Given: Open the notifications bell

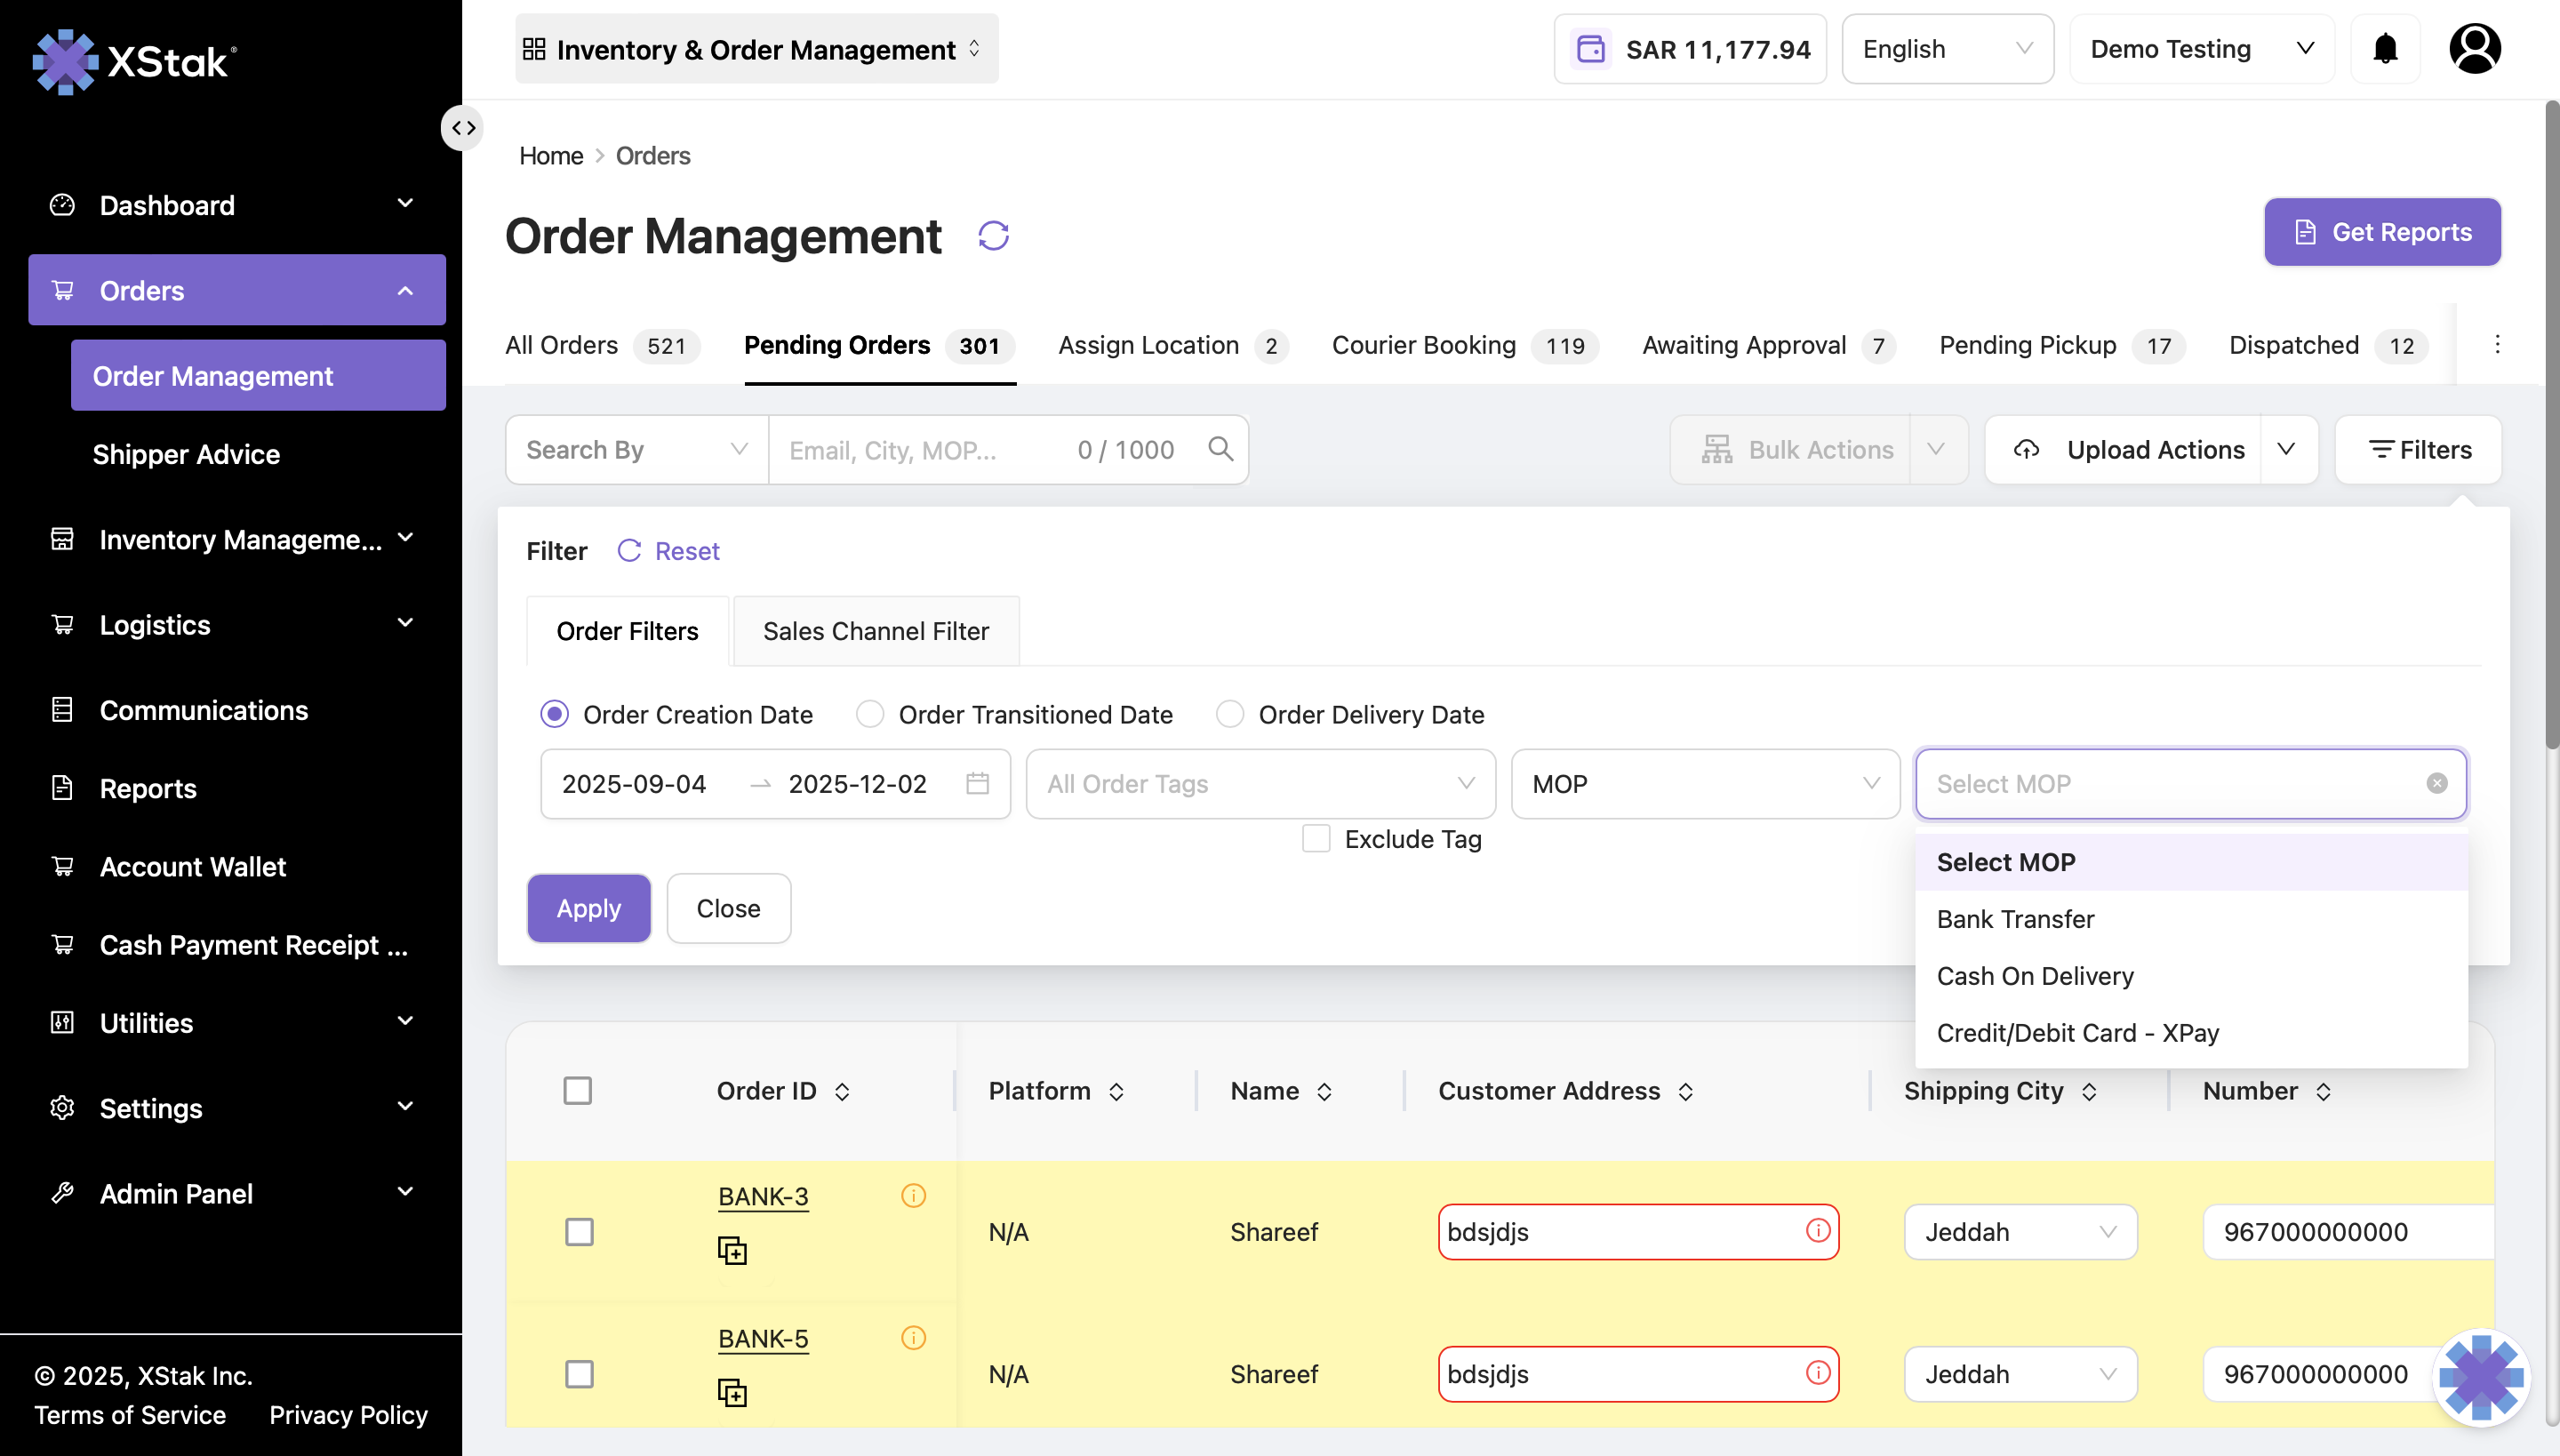Looking at the screenshot, I should (x=2385, y=49).
